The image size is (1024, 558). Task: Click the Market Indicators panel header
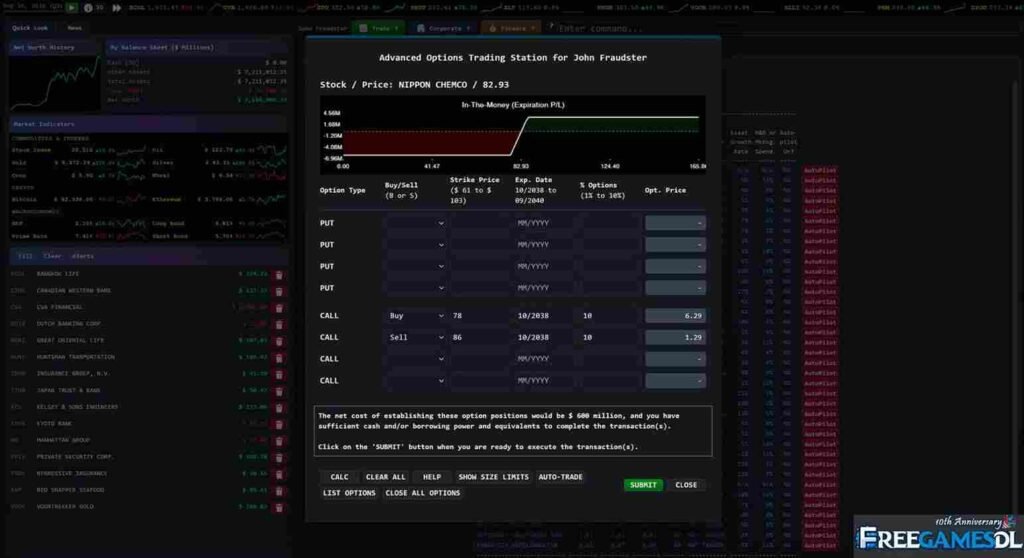click(x=148, y=124)
